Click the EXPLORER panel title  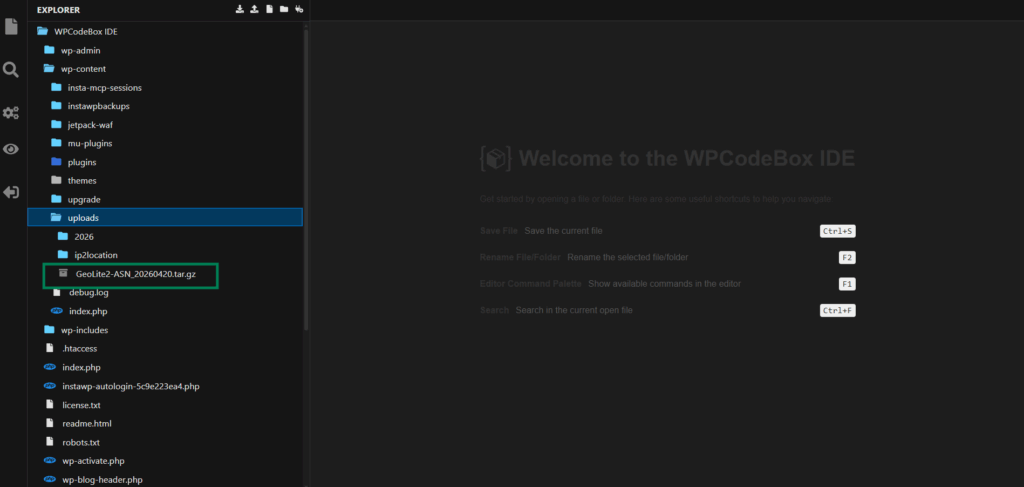point(58,10)
